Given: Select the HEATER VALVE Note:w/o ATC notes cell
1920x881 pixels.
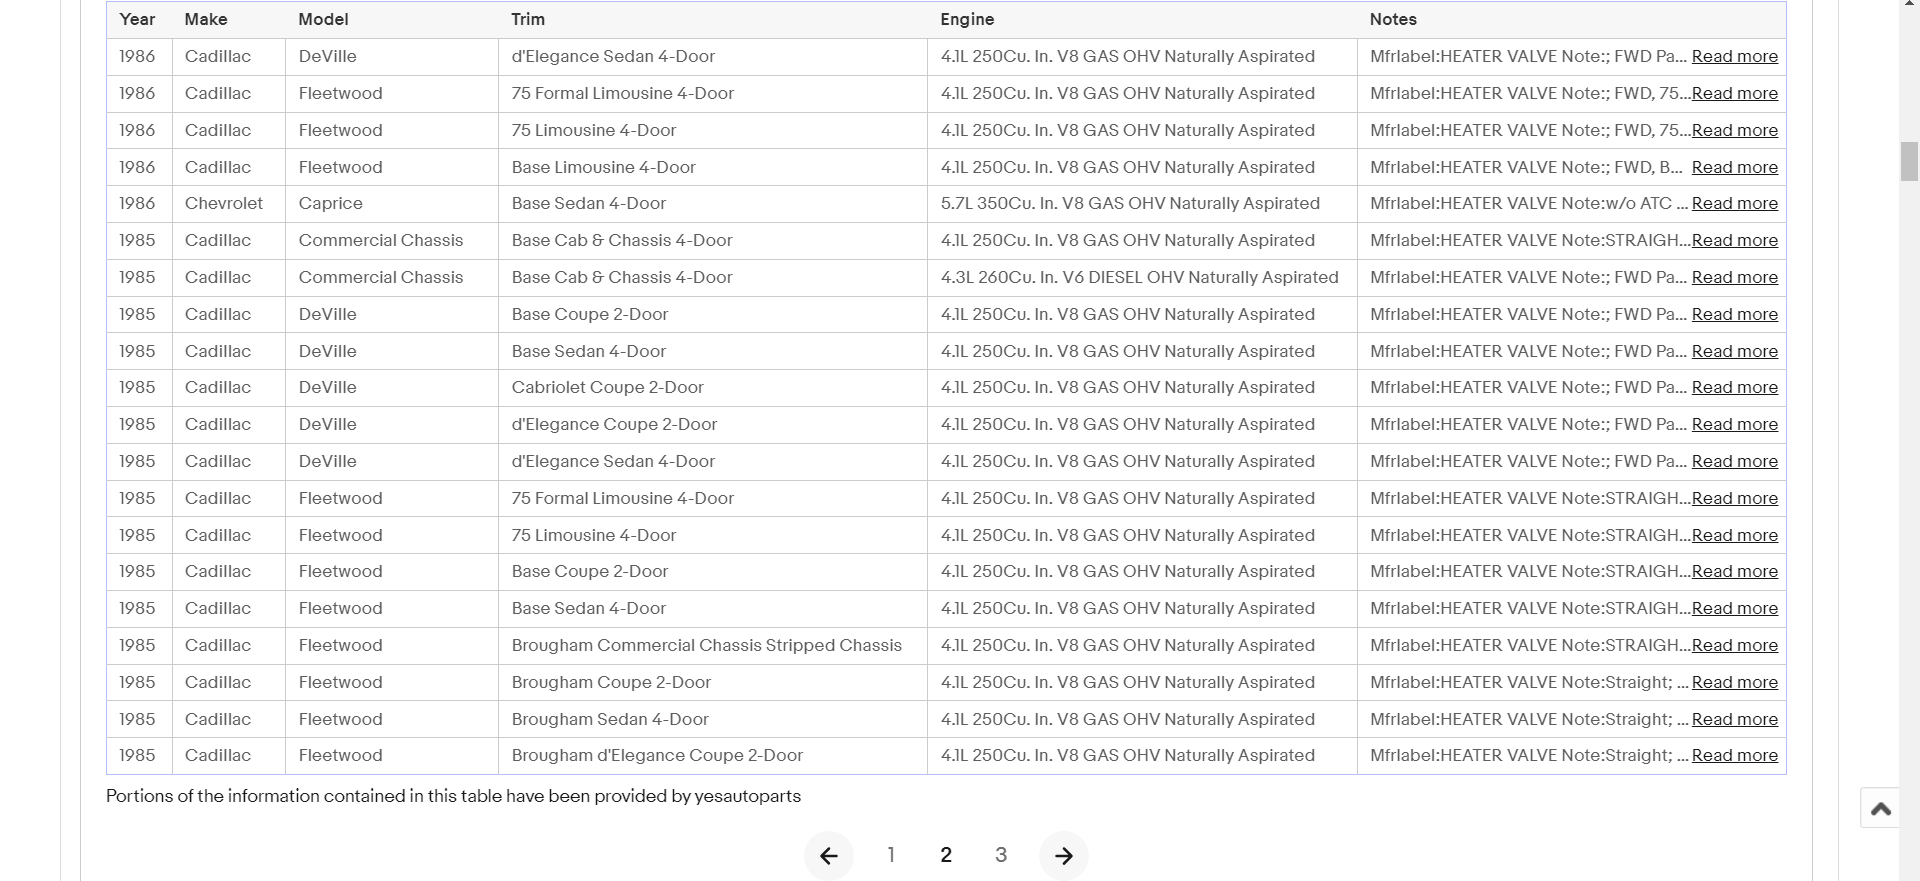Looking at the screenshot, I should click(1572, 204).
